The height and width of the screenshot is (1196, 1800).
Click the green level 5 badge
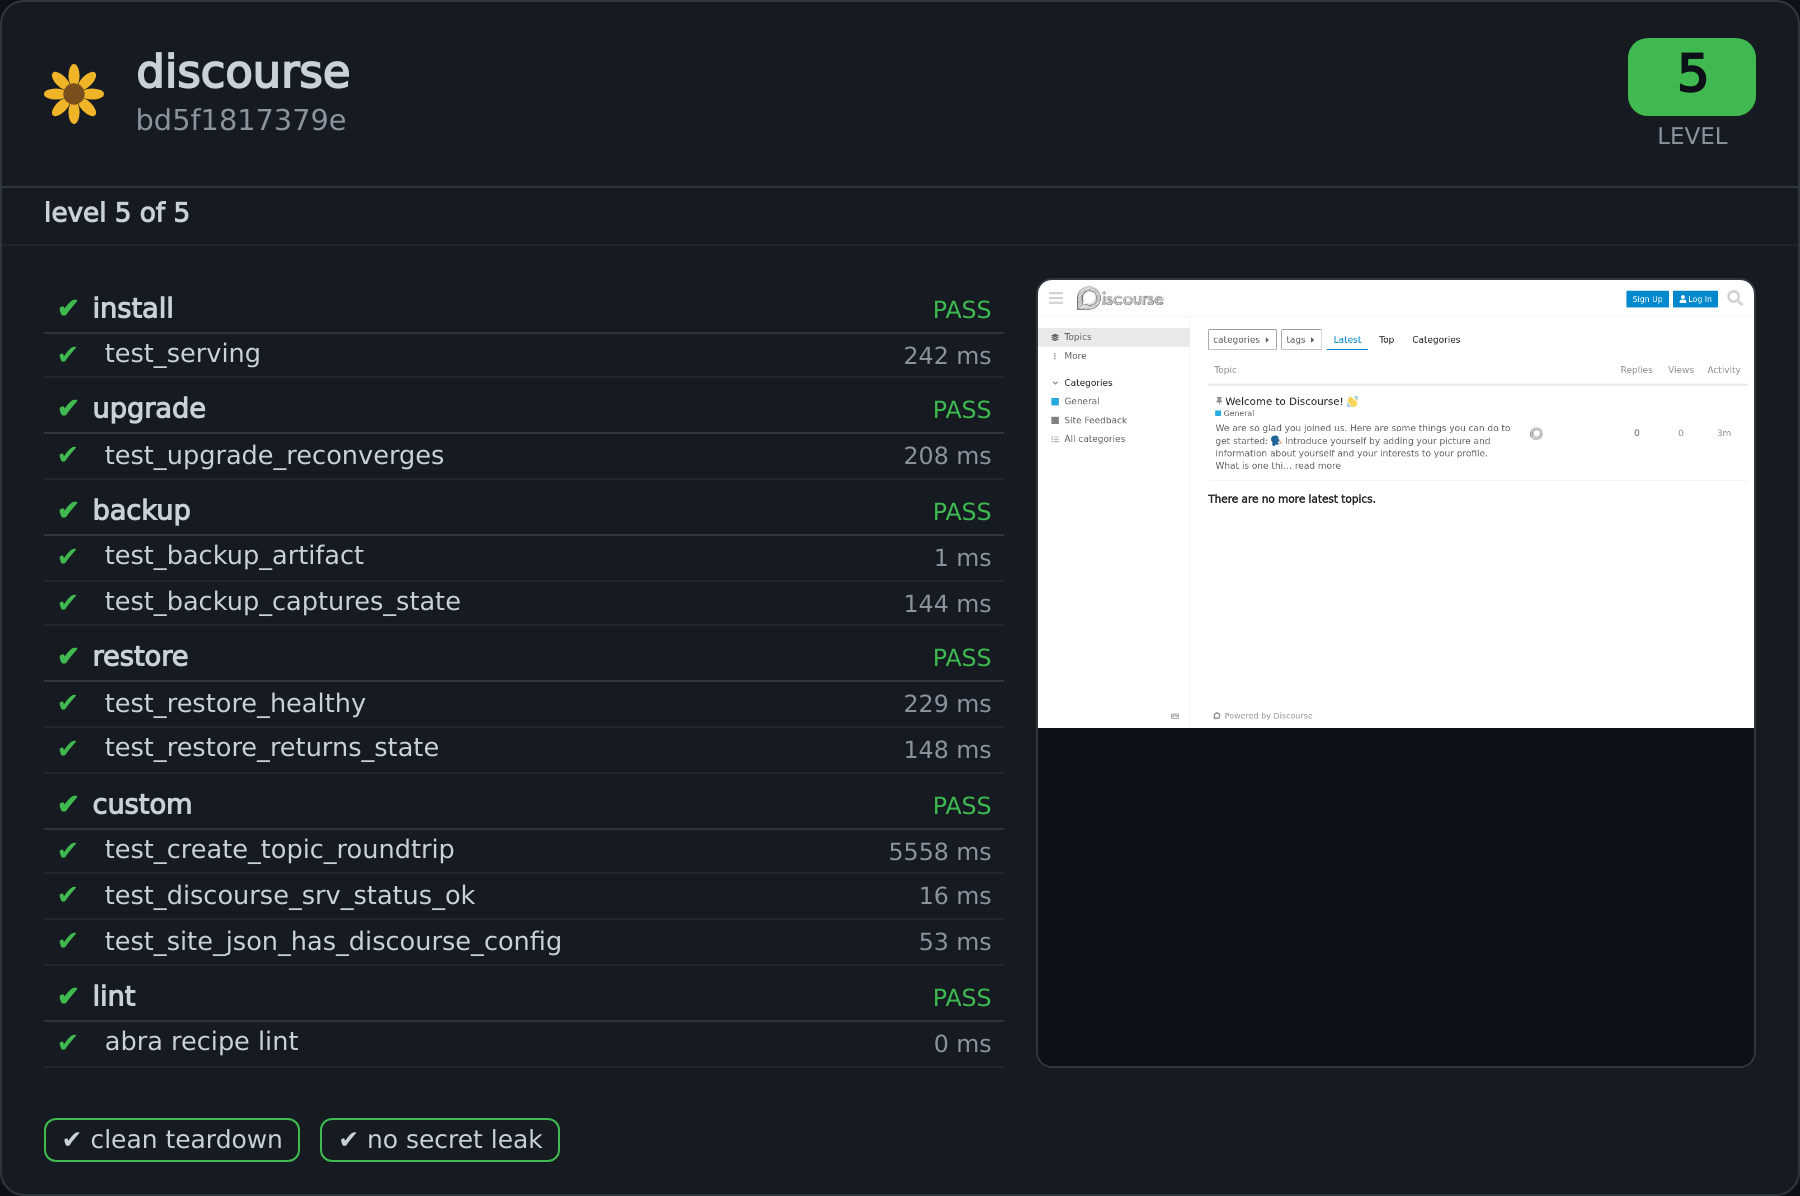click(x=1691, y=77)
